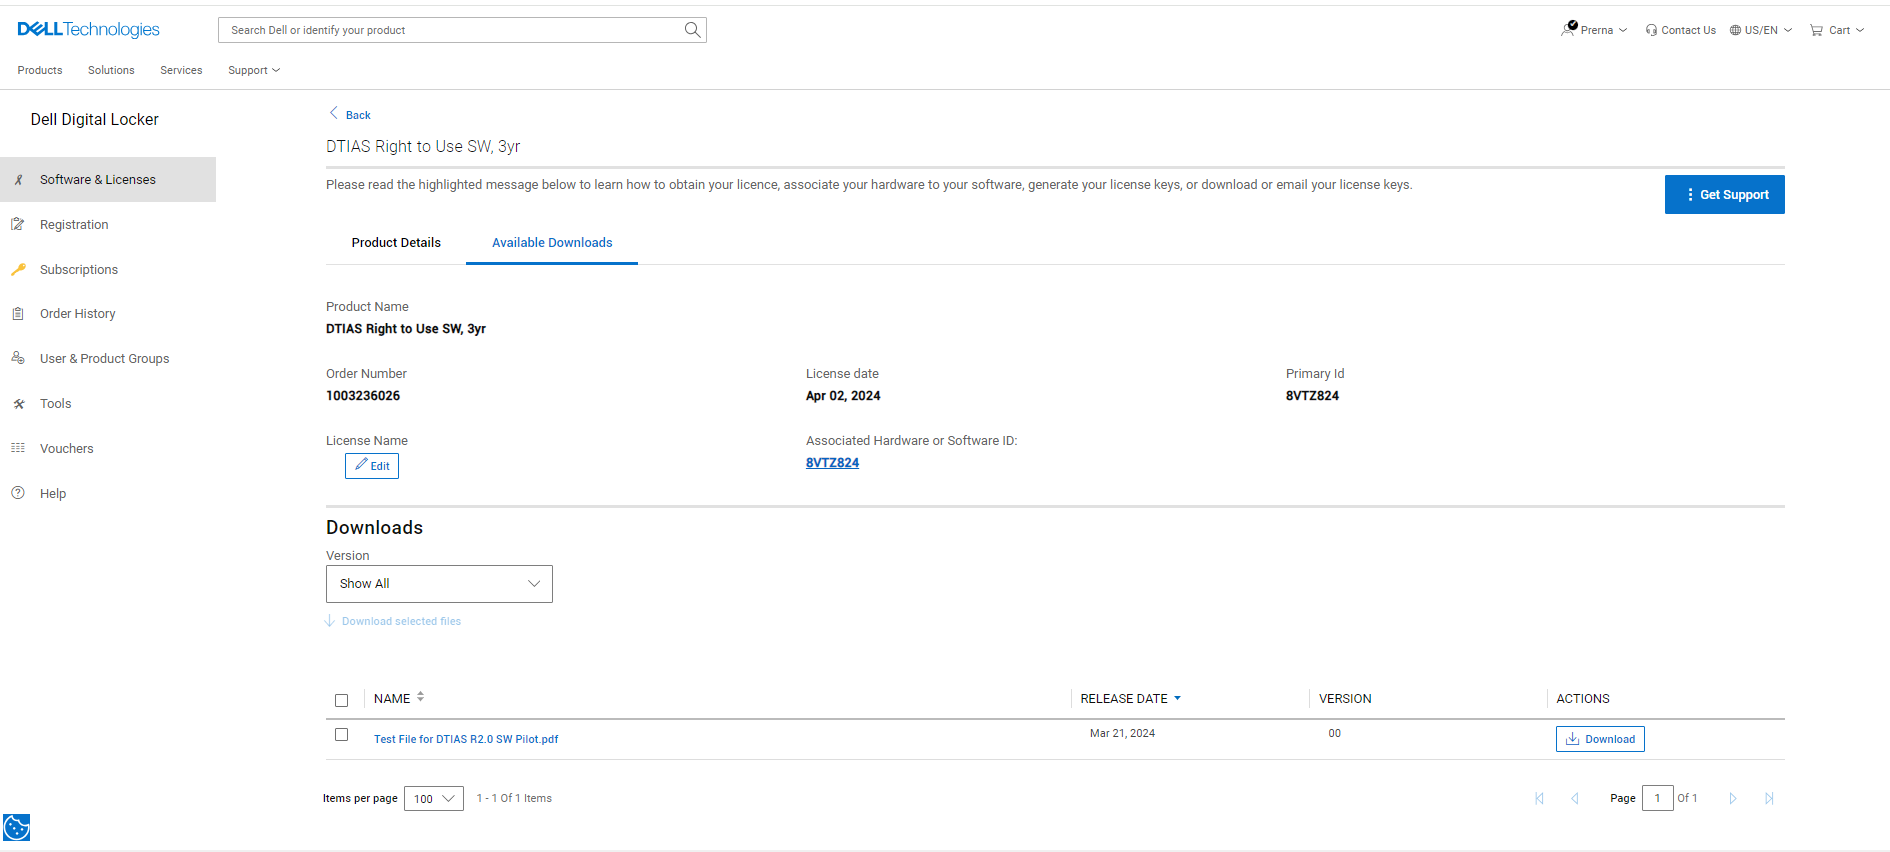Open associated hardware ID 8VTZ824 link

832,463
